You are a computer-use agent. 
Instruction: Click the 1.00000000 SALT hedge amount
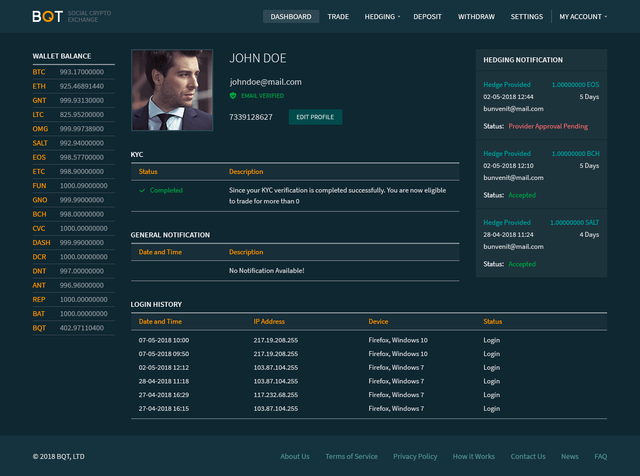(x=575, y=222)
